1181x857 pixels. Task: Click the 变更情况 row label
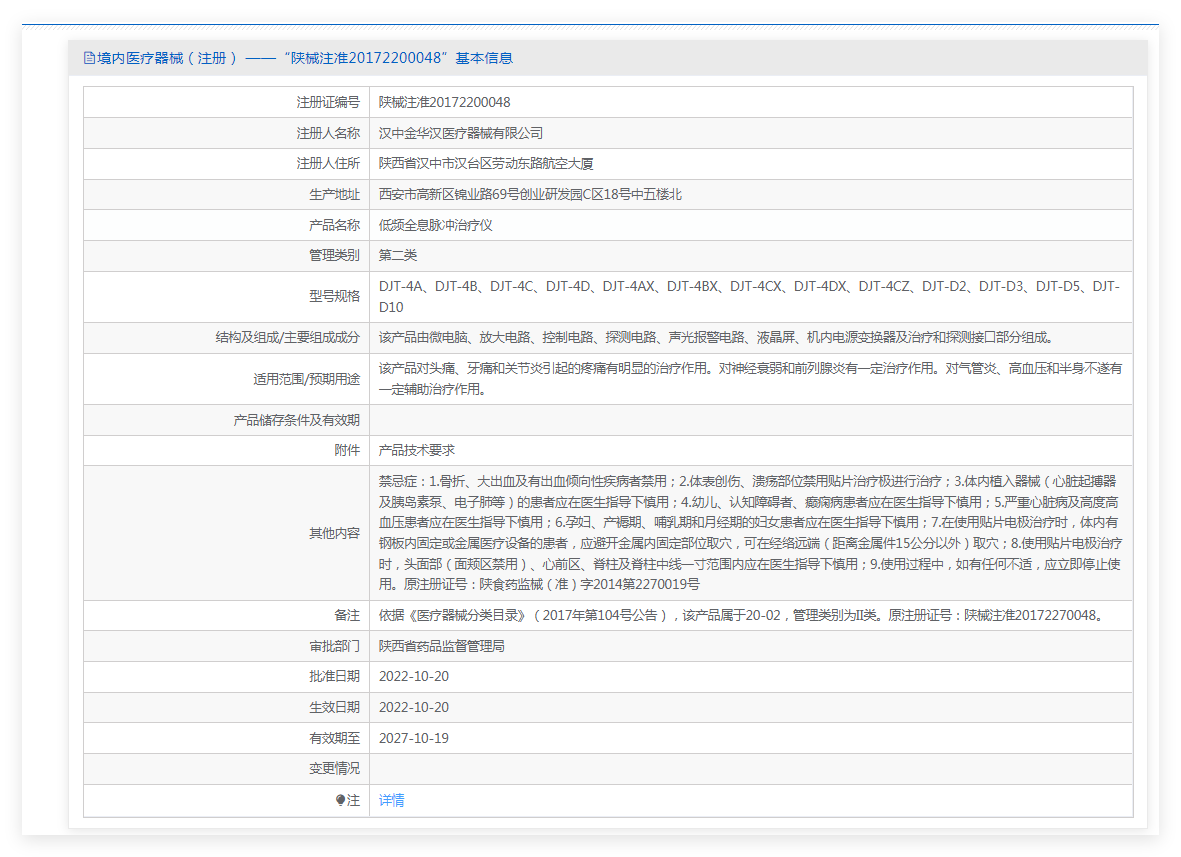(334, 768)
